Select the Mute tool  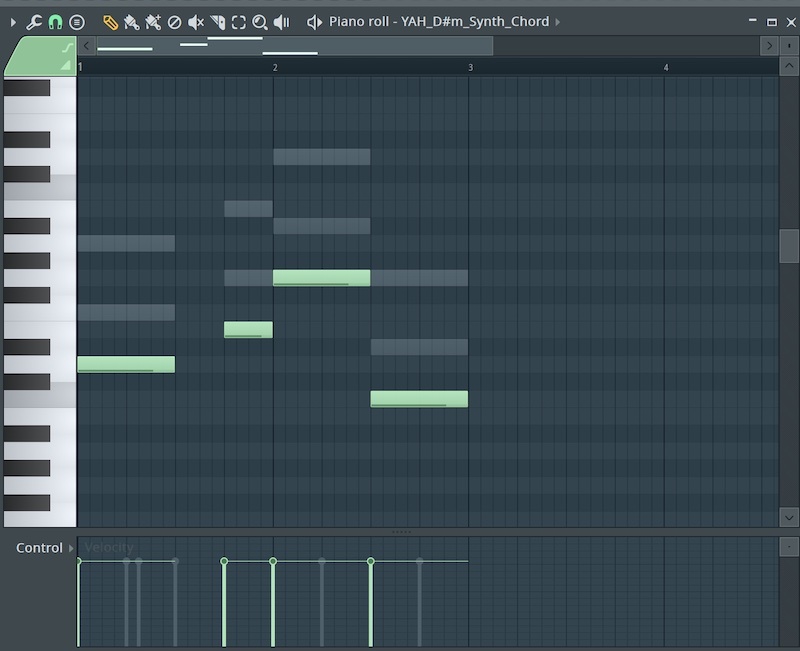point(196,22)
